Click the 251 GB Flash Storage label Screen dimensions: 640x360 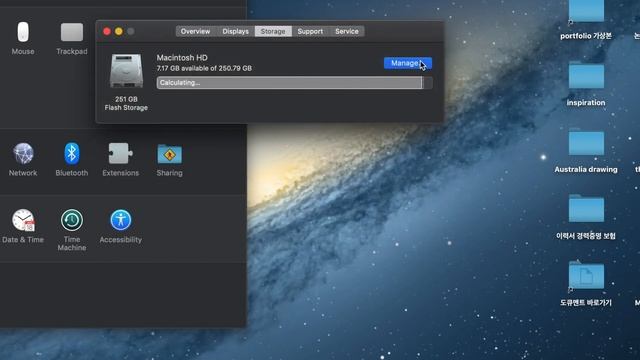[x=126, y=103]
